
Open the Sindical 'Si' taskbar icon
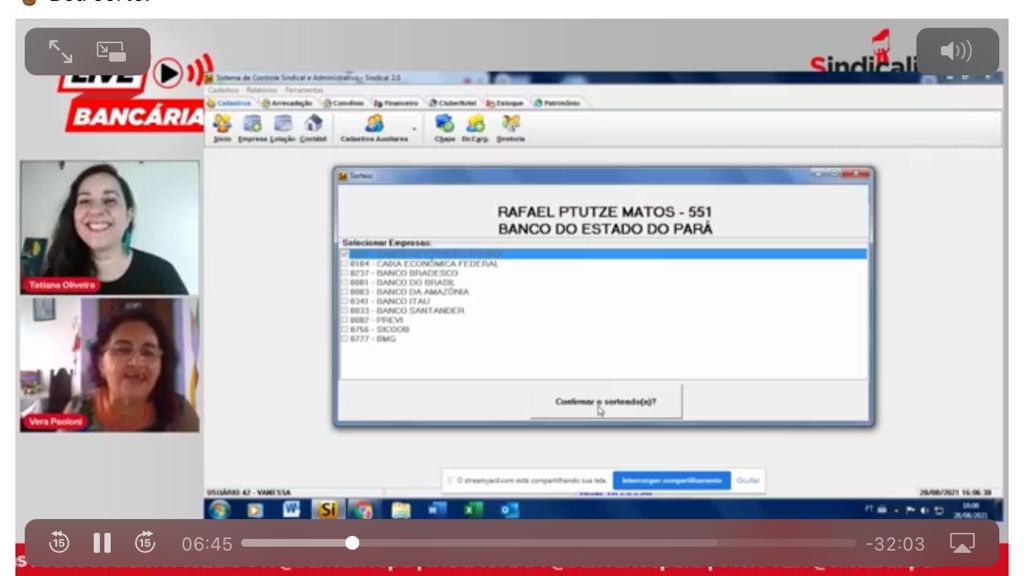pyautogui.click(x=327, y=509)
